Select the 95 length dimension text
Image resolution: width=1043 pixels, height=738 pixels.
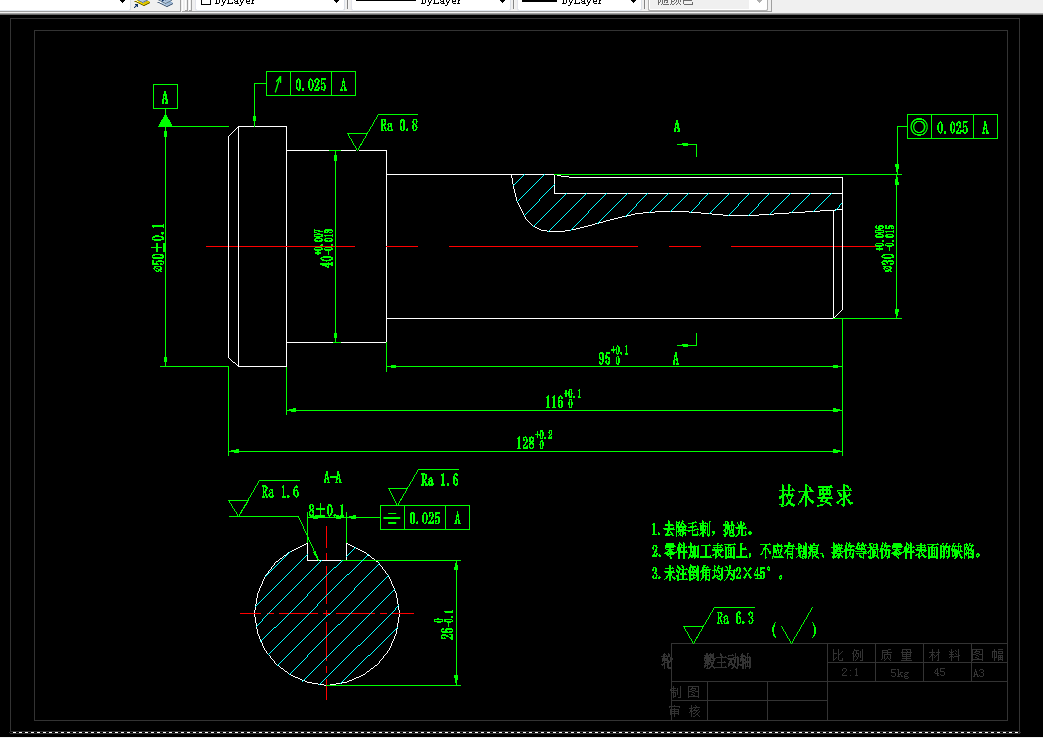tap(613, 355)
